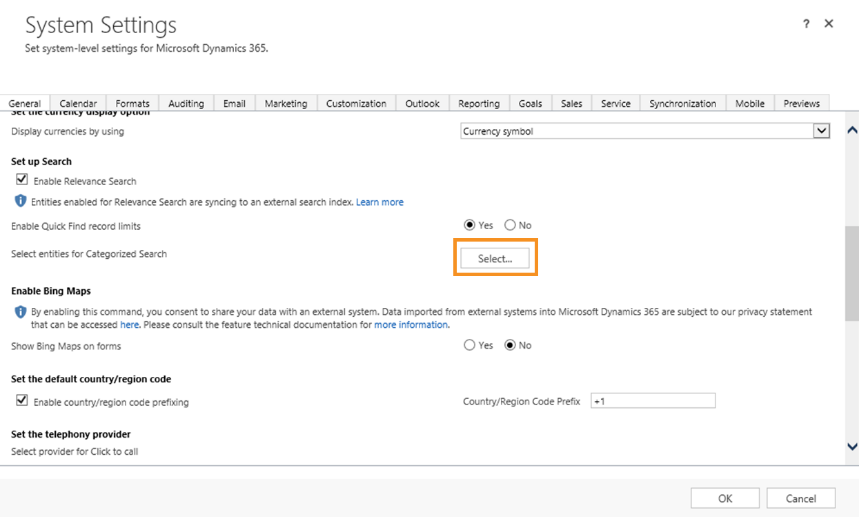Click the Bing Maps info shield icon
859x517 pixels.
point(21,312)
